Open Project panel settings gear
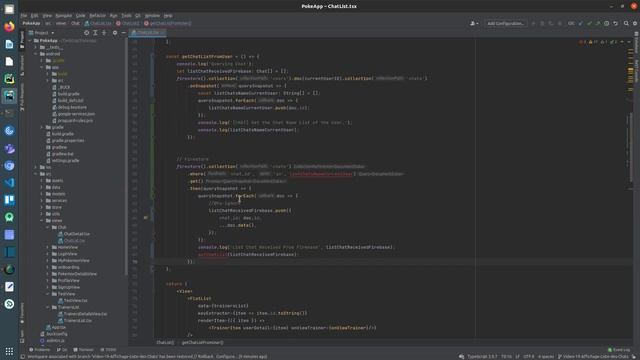The width and height of the screenshot is (640, 360). click(115, 33)
